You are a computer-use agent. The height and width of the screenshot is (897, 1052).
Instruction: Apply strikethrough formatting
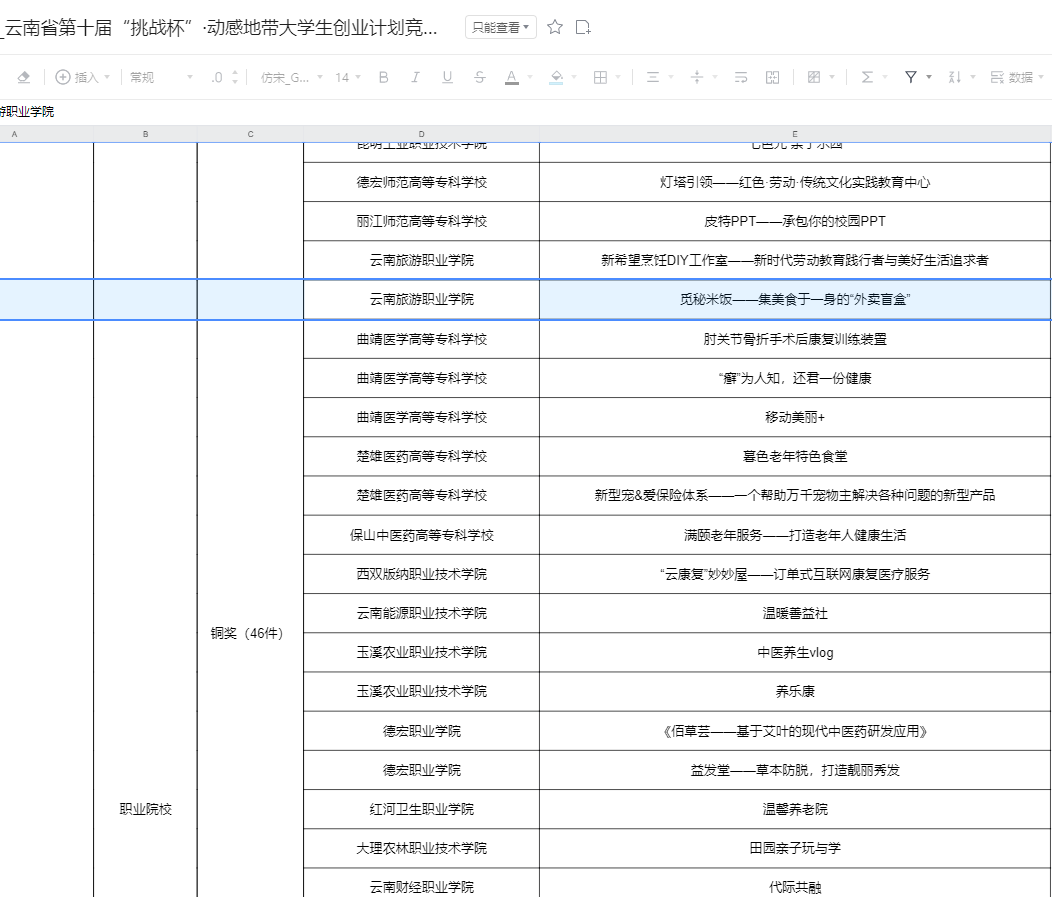point(479,77)
